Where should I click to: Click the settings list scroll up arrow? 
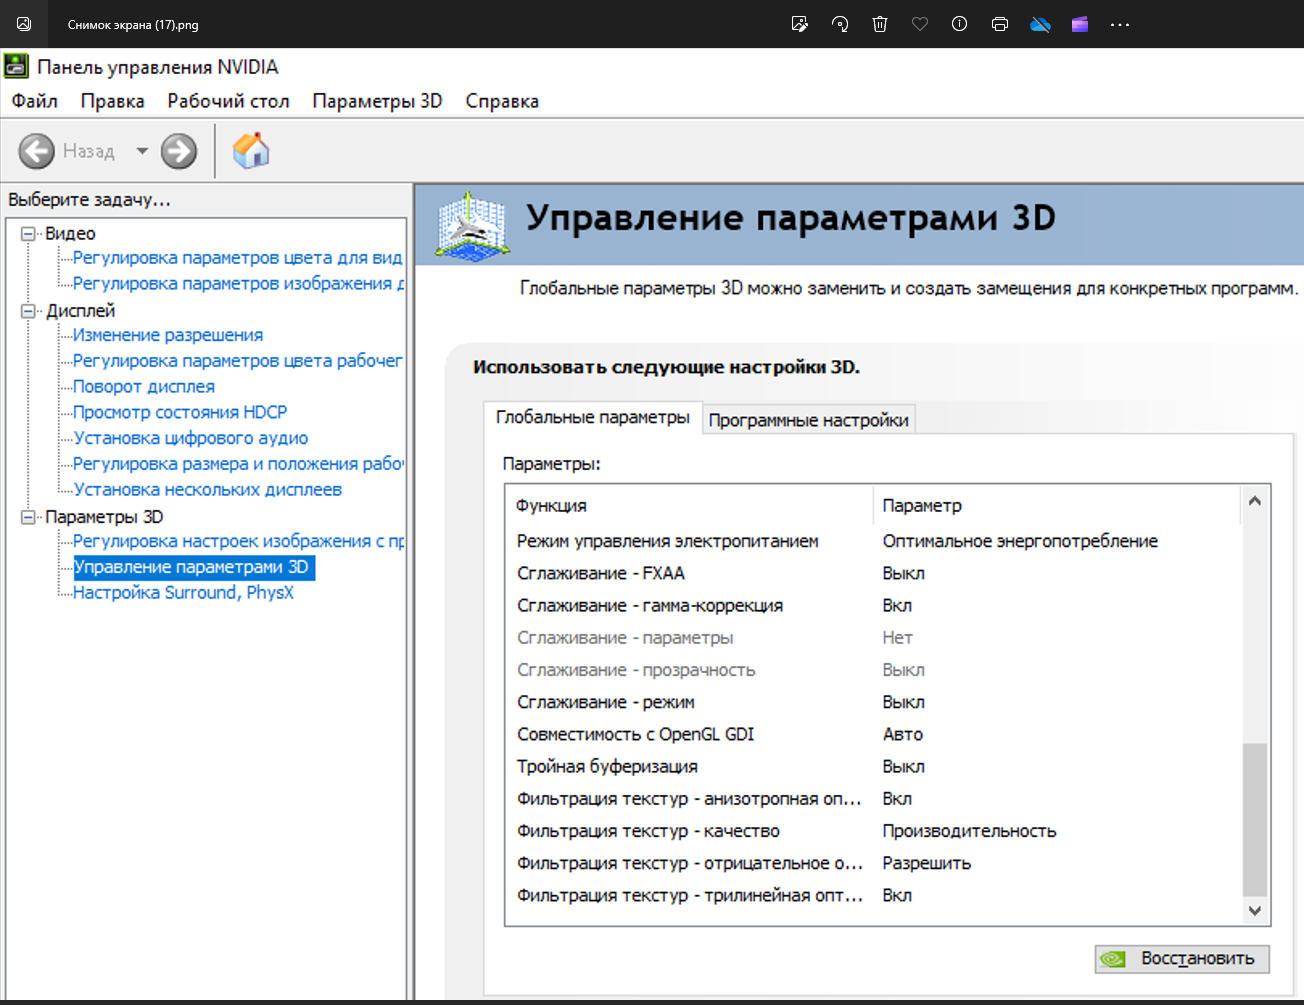tap(1254, 501)
